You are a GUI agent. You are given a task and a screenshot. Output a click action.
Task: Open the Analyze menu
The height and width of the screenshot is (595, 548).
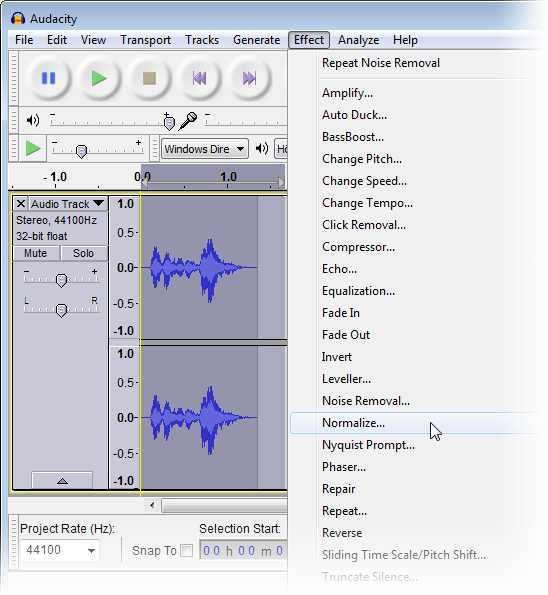tap(359, 40)
